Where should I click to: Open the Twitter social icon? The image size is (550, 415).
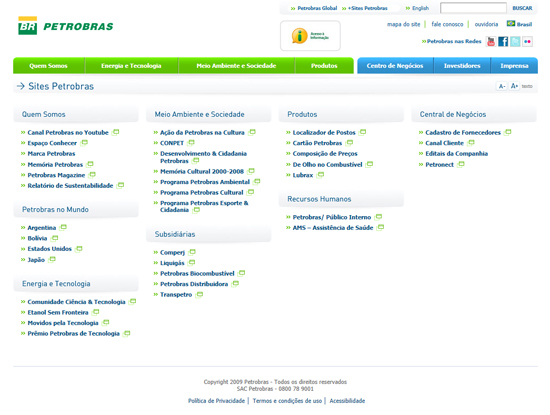click(515, 41)
